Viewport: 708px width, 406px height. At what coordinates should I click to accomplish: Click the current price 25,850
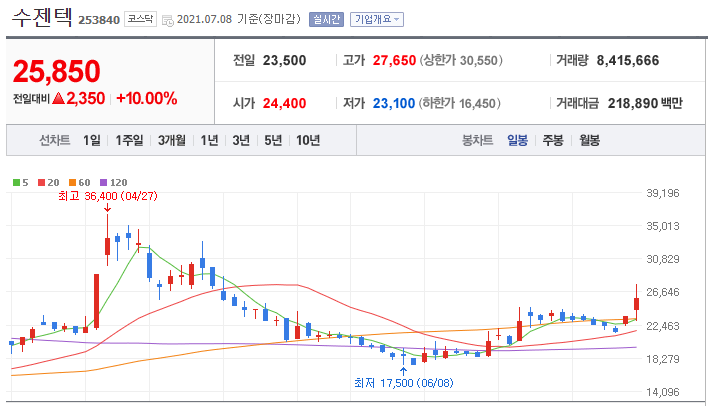pyautogui.click(x=56, y=71)
